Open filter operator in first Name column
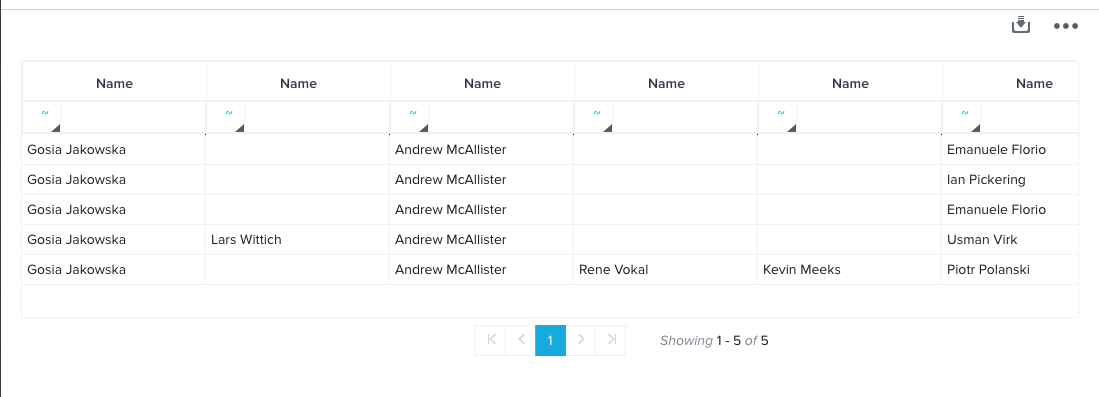 42,116
